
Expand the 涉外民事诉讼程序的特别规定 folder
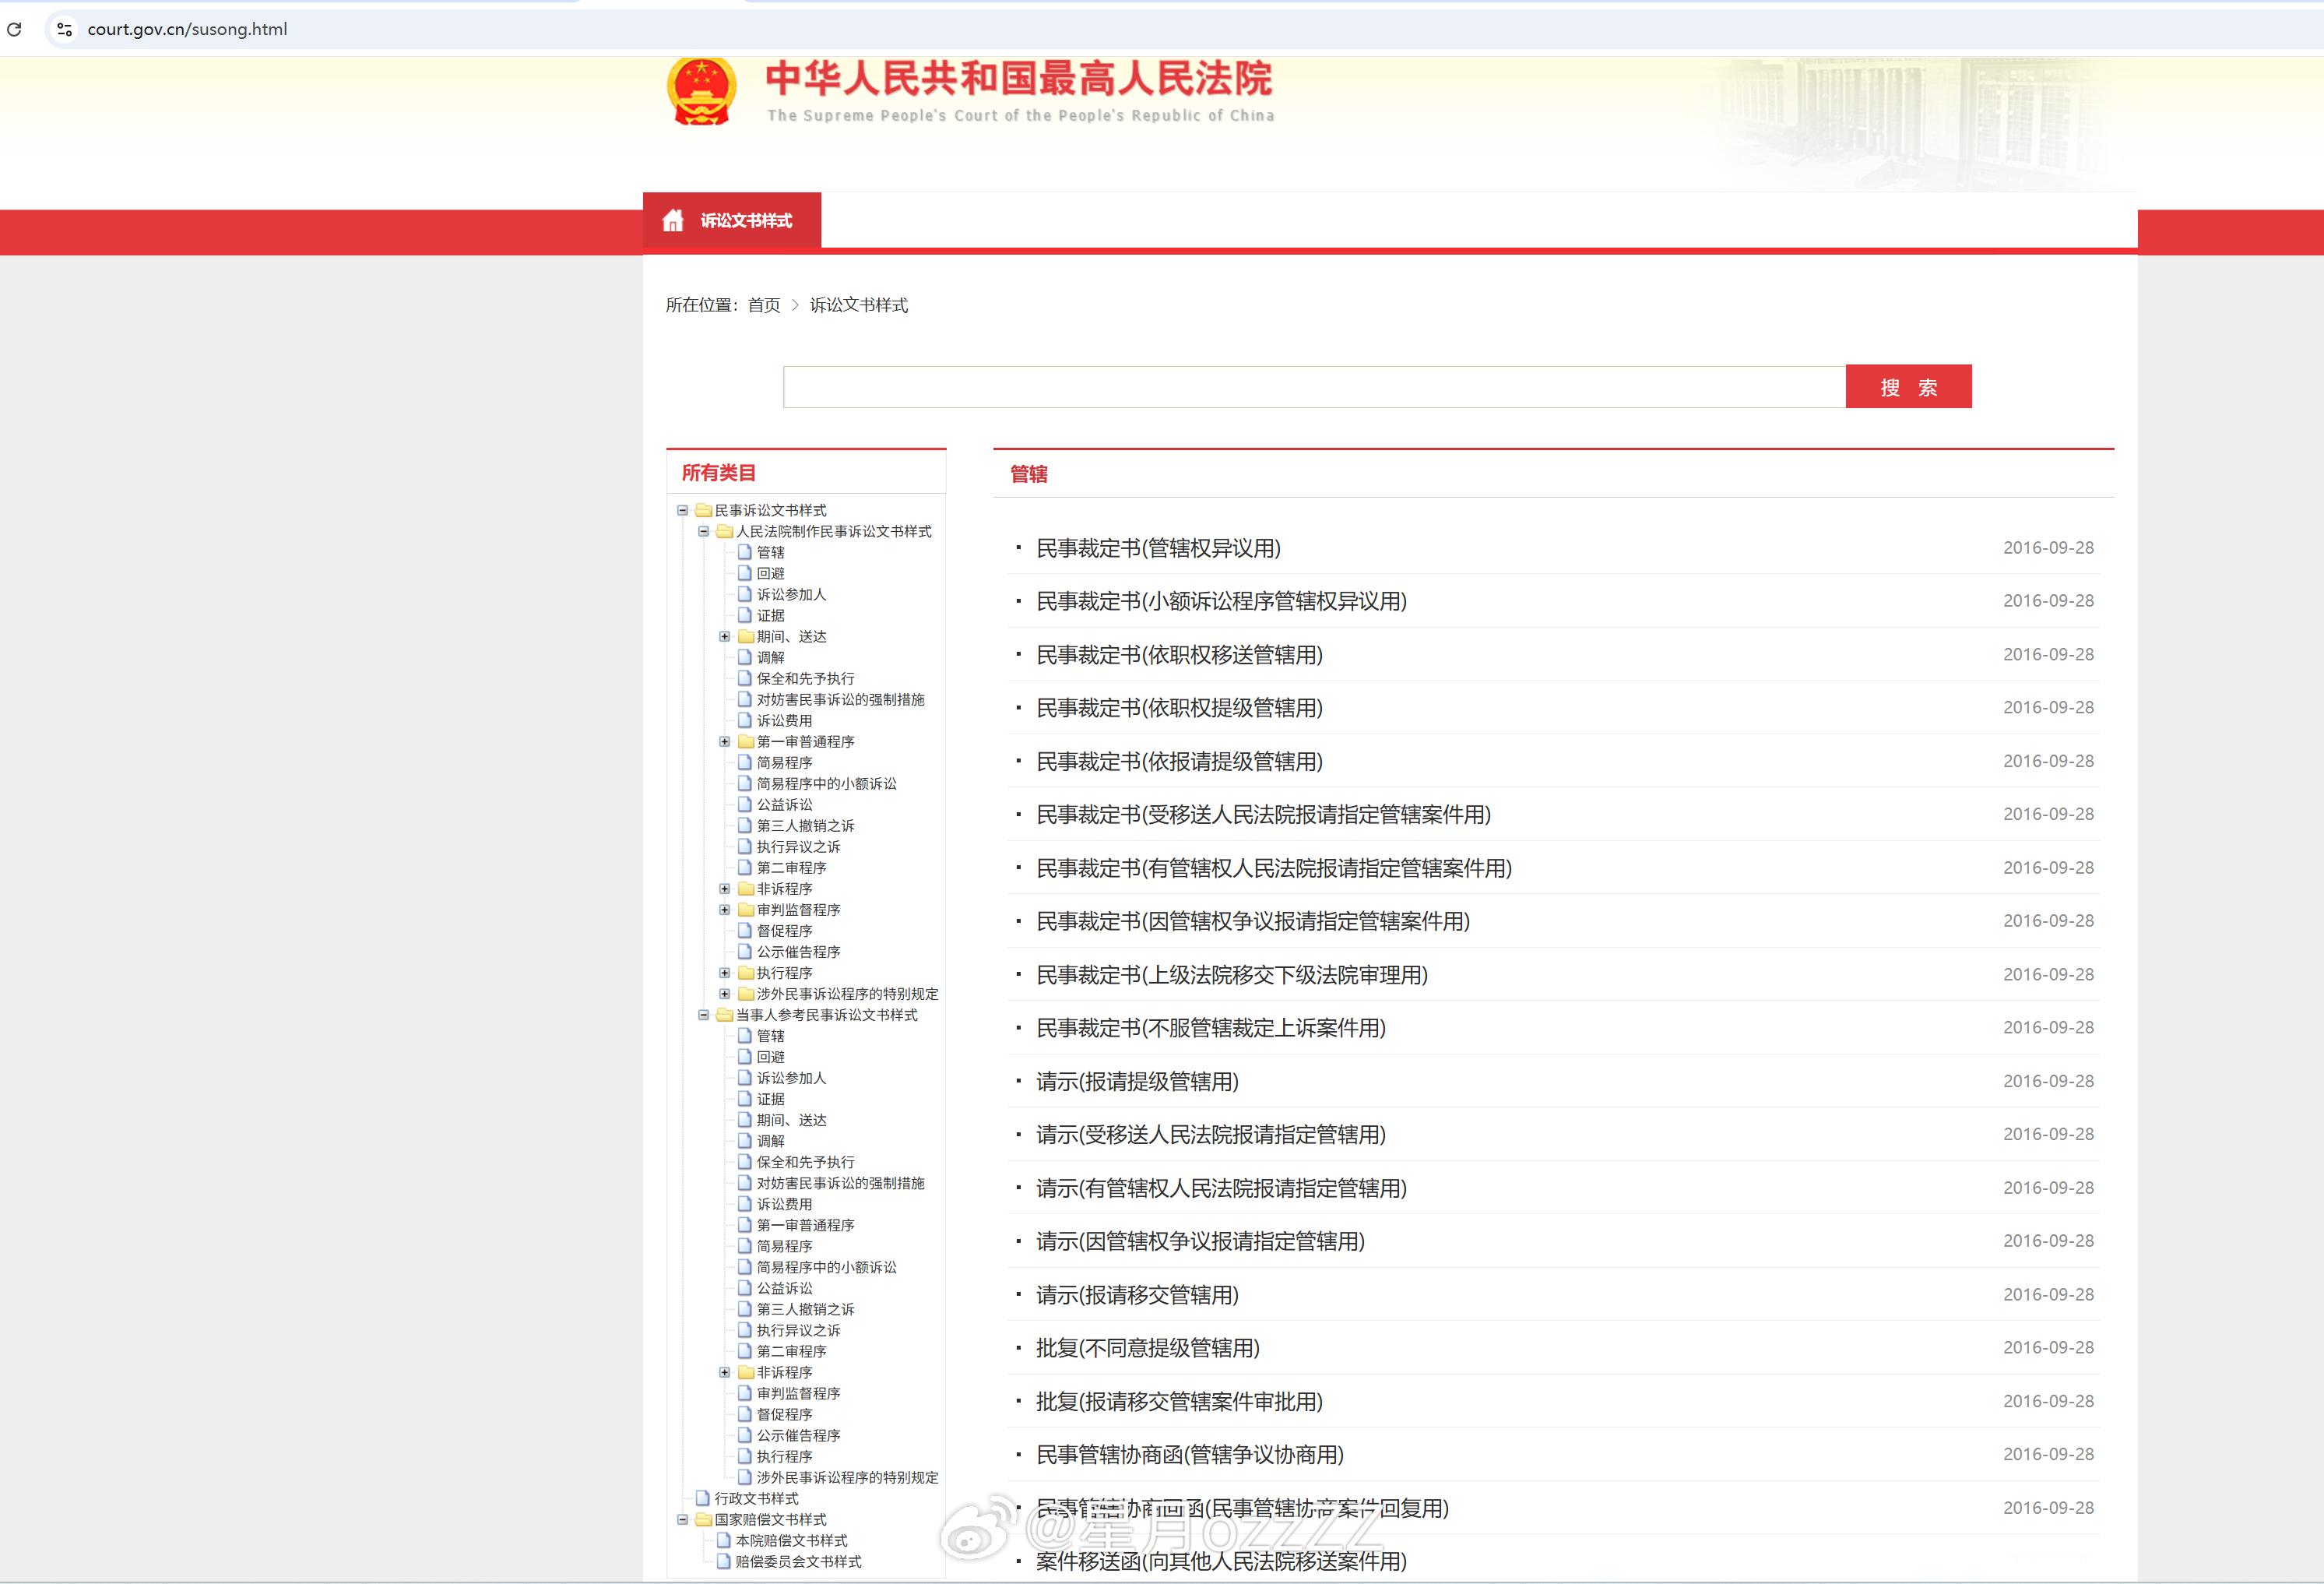point(725,993)
